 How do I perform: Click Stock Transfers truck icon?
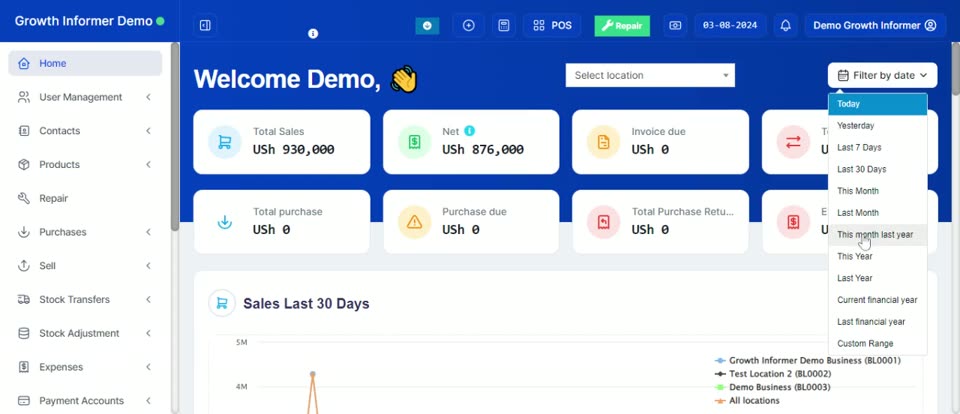[x=24, y=299]
